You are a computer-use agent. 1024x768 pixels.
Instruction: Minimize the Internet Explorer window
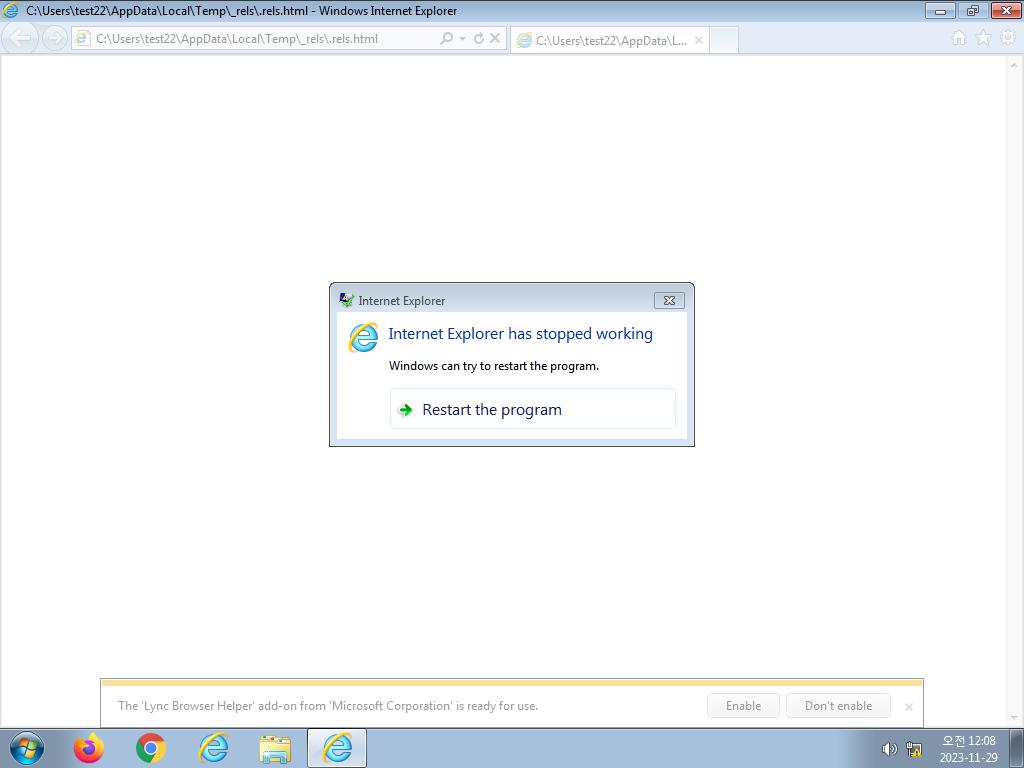940,10
